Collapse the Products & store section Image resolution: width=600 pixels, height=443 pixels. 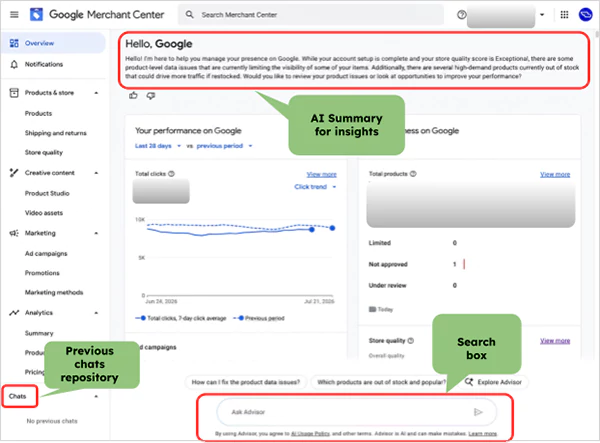pyautogui.click(x=96, y=93)
